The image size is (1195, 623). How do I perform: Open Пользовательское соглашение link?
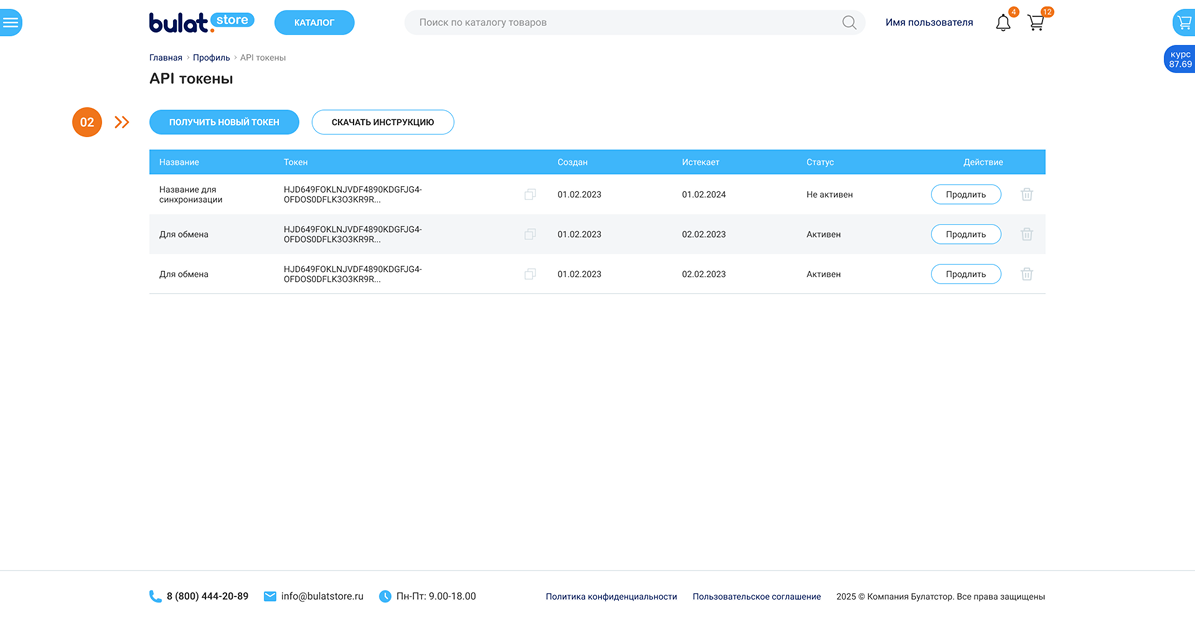tap(756, 597)
